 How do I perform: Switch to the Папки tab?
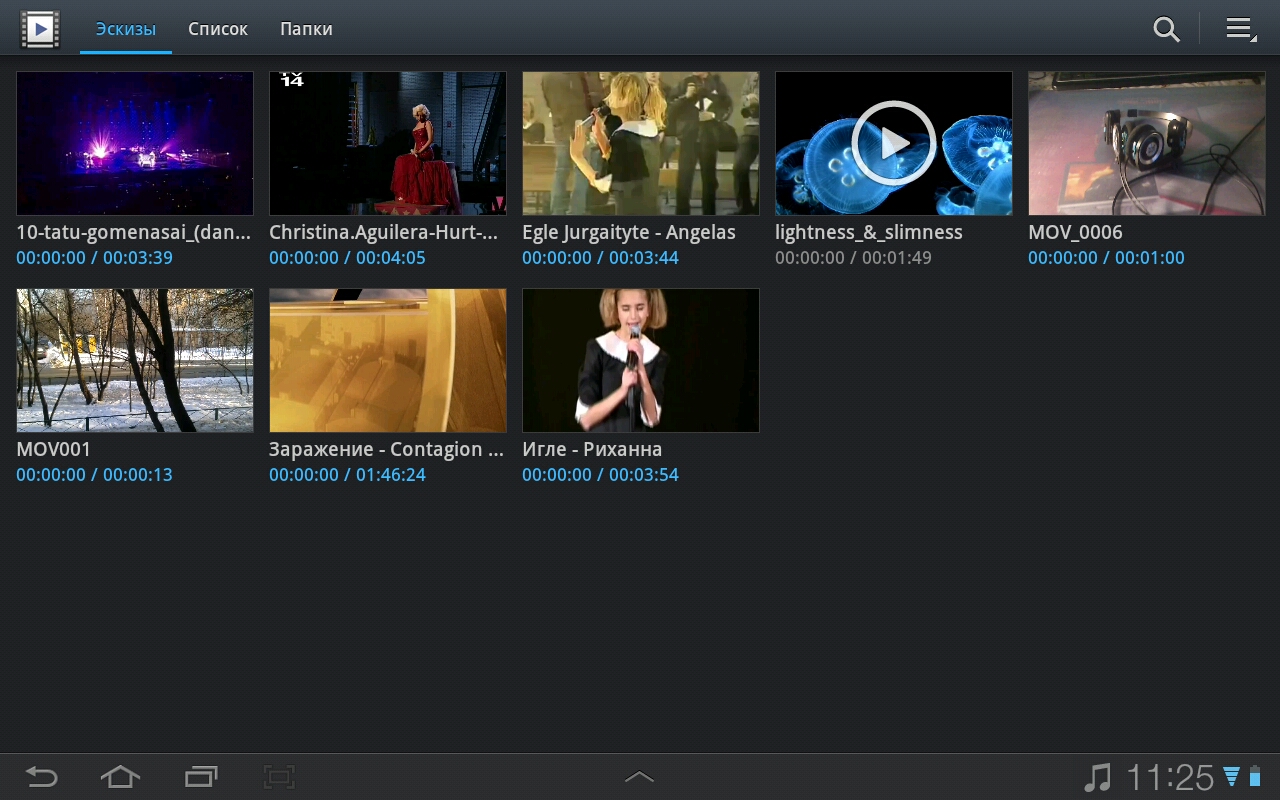tap(306, 29)
